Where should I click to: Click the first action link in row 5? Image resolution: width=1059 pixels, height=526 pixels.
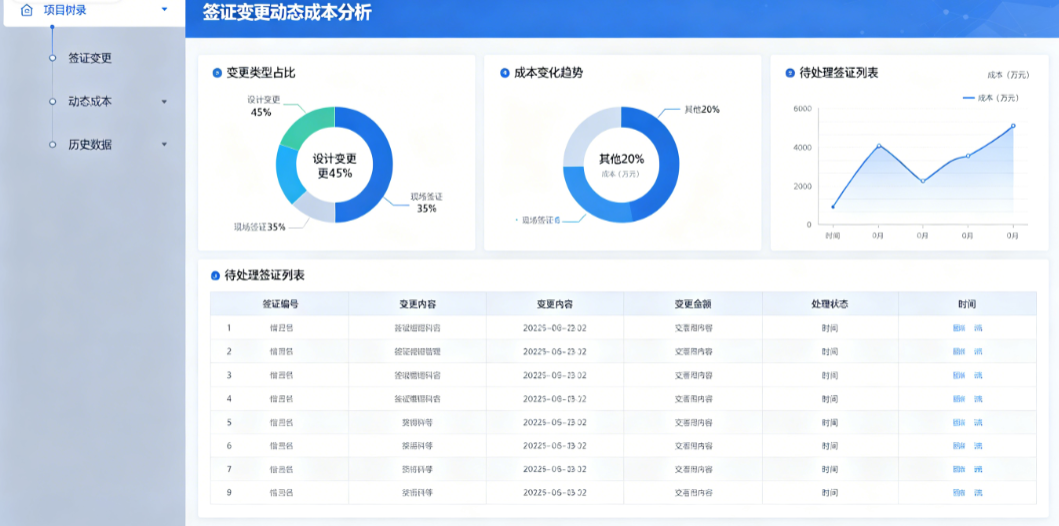click(958, 423)
